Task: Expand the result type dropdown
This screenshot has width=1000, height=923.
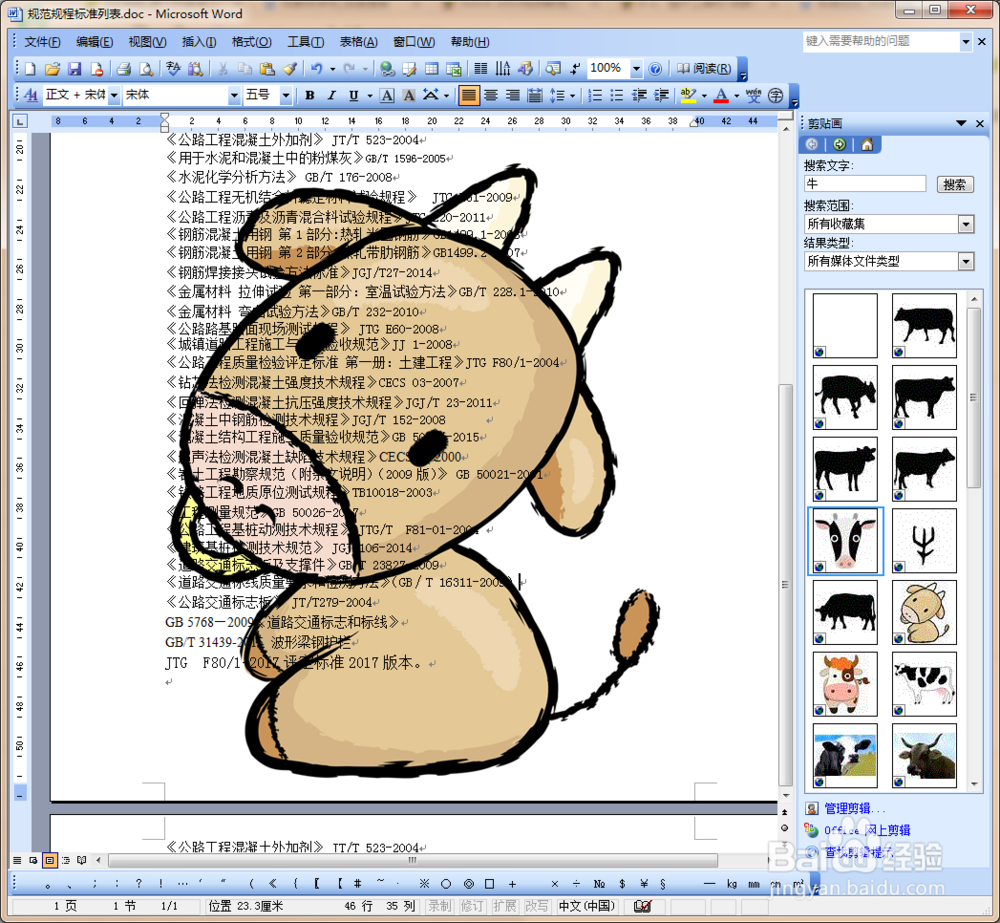Action: click(x=966, y=261)
